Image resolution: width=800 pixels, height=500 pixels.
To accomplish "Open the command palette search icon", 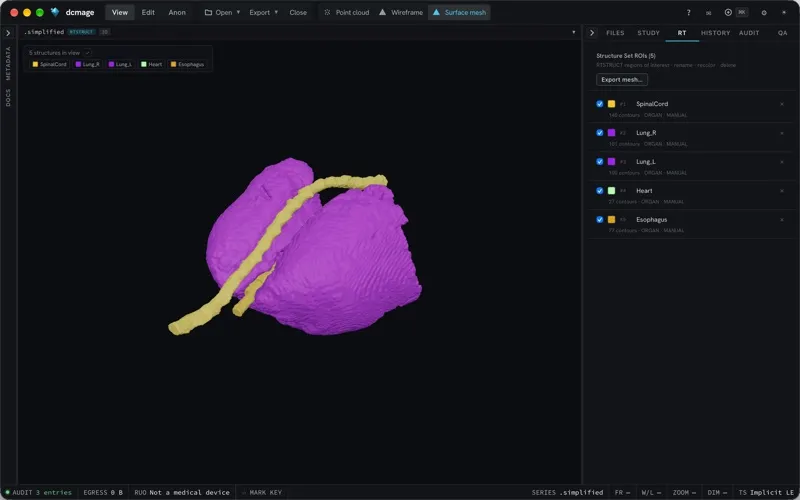I will tap(728, 12).
